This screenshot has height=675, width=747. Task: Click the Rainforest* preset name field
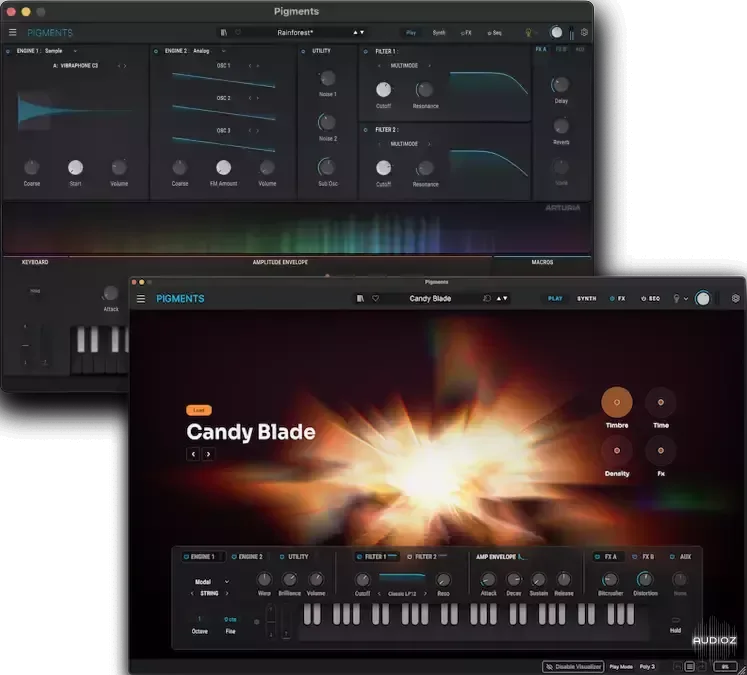pos(295,32)
